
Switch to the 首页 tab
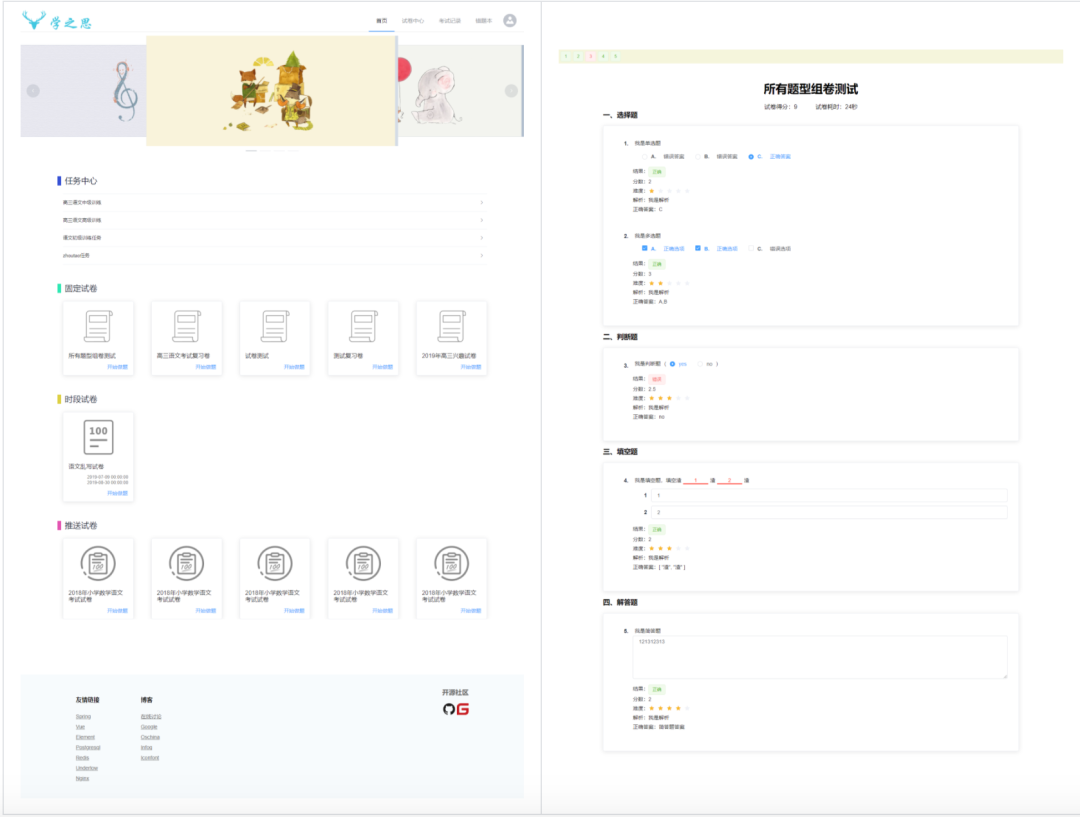(x=382, y=21)
